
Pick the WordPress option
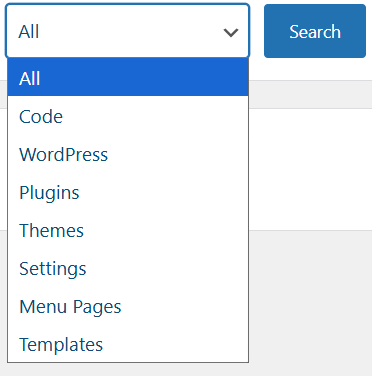pyautogui.click(x=128, y=155)
